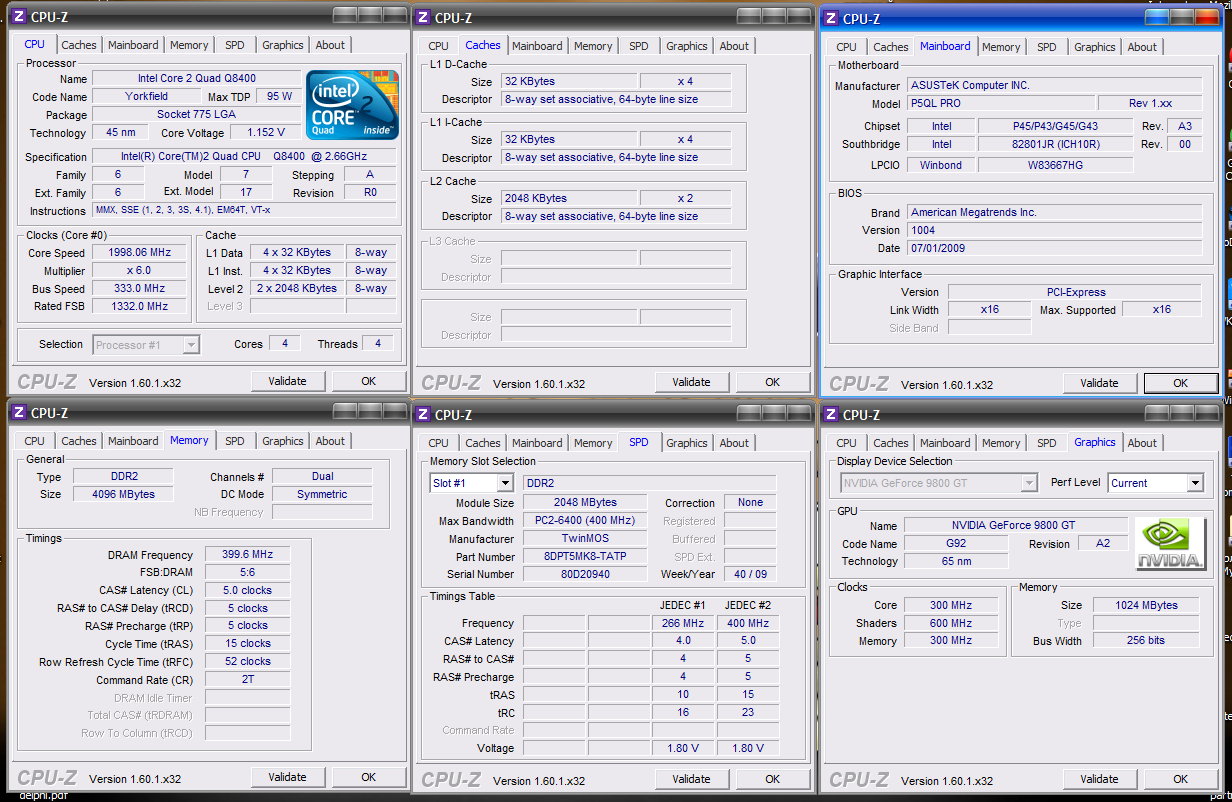Click OK in the ASUSTeK Mainboard window
The width and height of the screenshot is (1232, 802).
(x=1180, y=383)
